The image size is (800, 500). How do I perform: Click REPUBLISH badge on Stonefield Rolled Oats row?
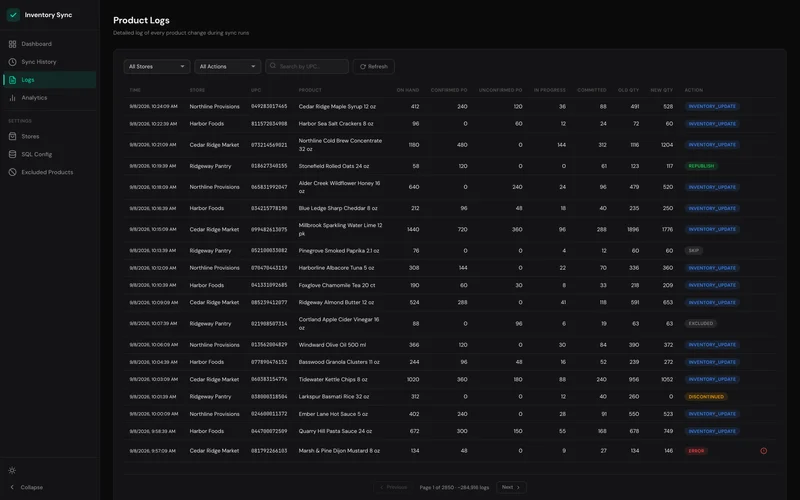pyautogui.click(x=702, y=166)
